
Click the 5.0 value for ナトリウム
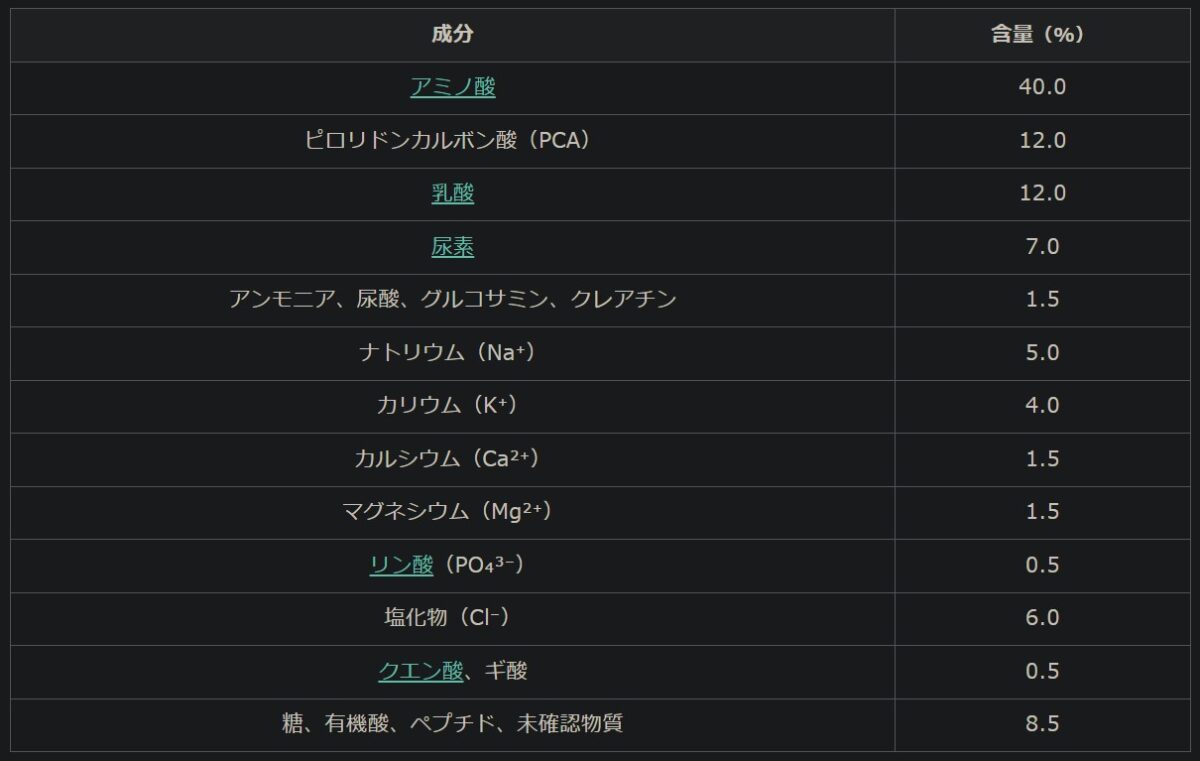coord(1042,352)
